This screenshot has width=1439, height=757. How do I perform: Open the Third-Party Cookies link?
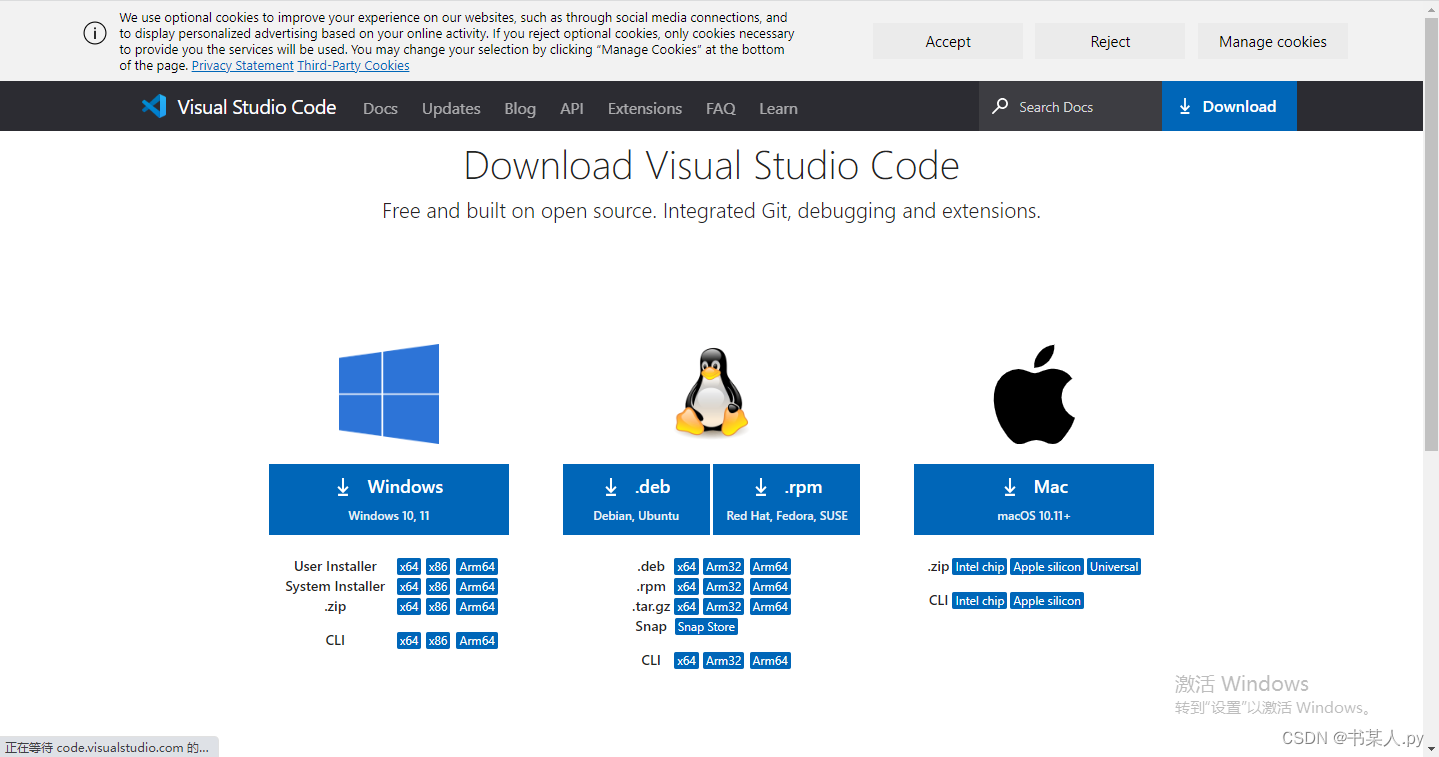point(353,65)
